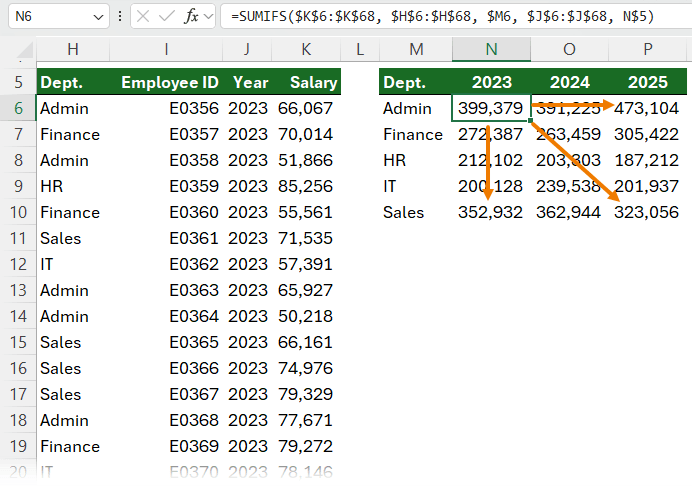Select row 15 header
Screen dimensions: 692x486
point(18,342)
